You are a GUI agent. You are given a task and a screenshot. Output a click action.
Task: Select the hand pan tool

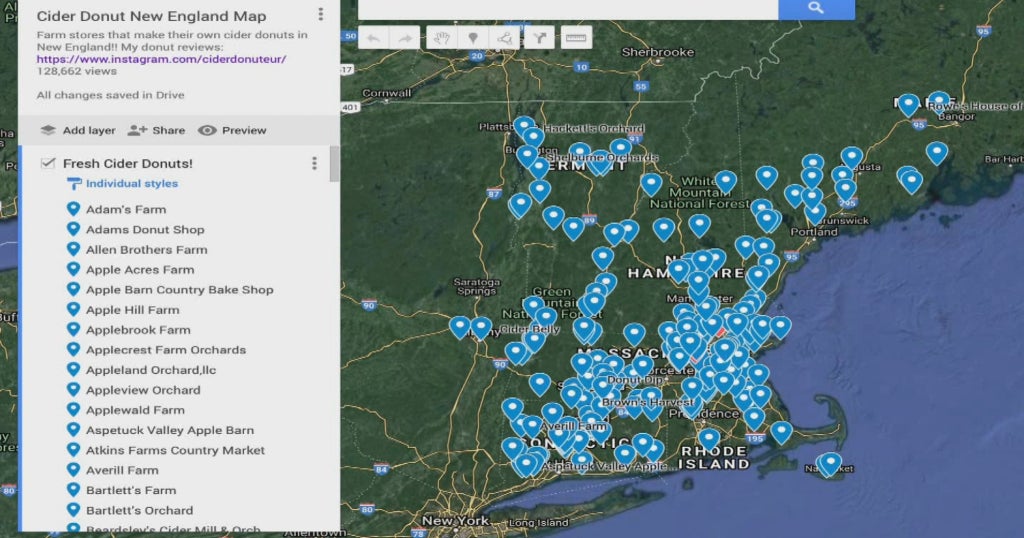[440, 39]
